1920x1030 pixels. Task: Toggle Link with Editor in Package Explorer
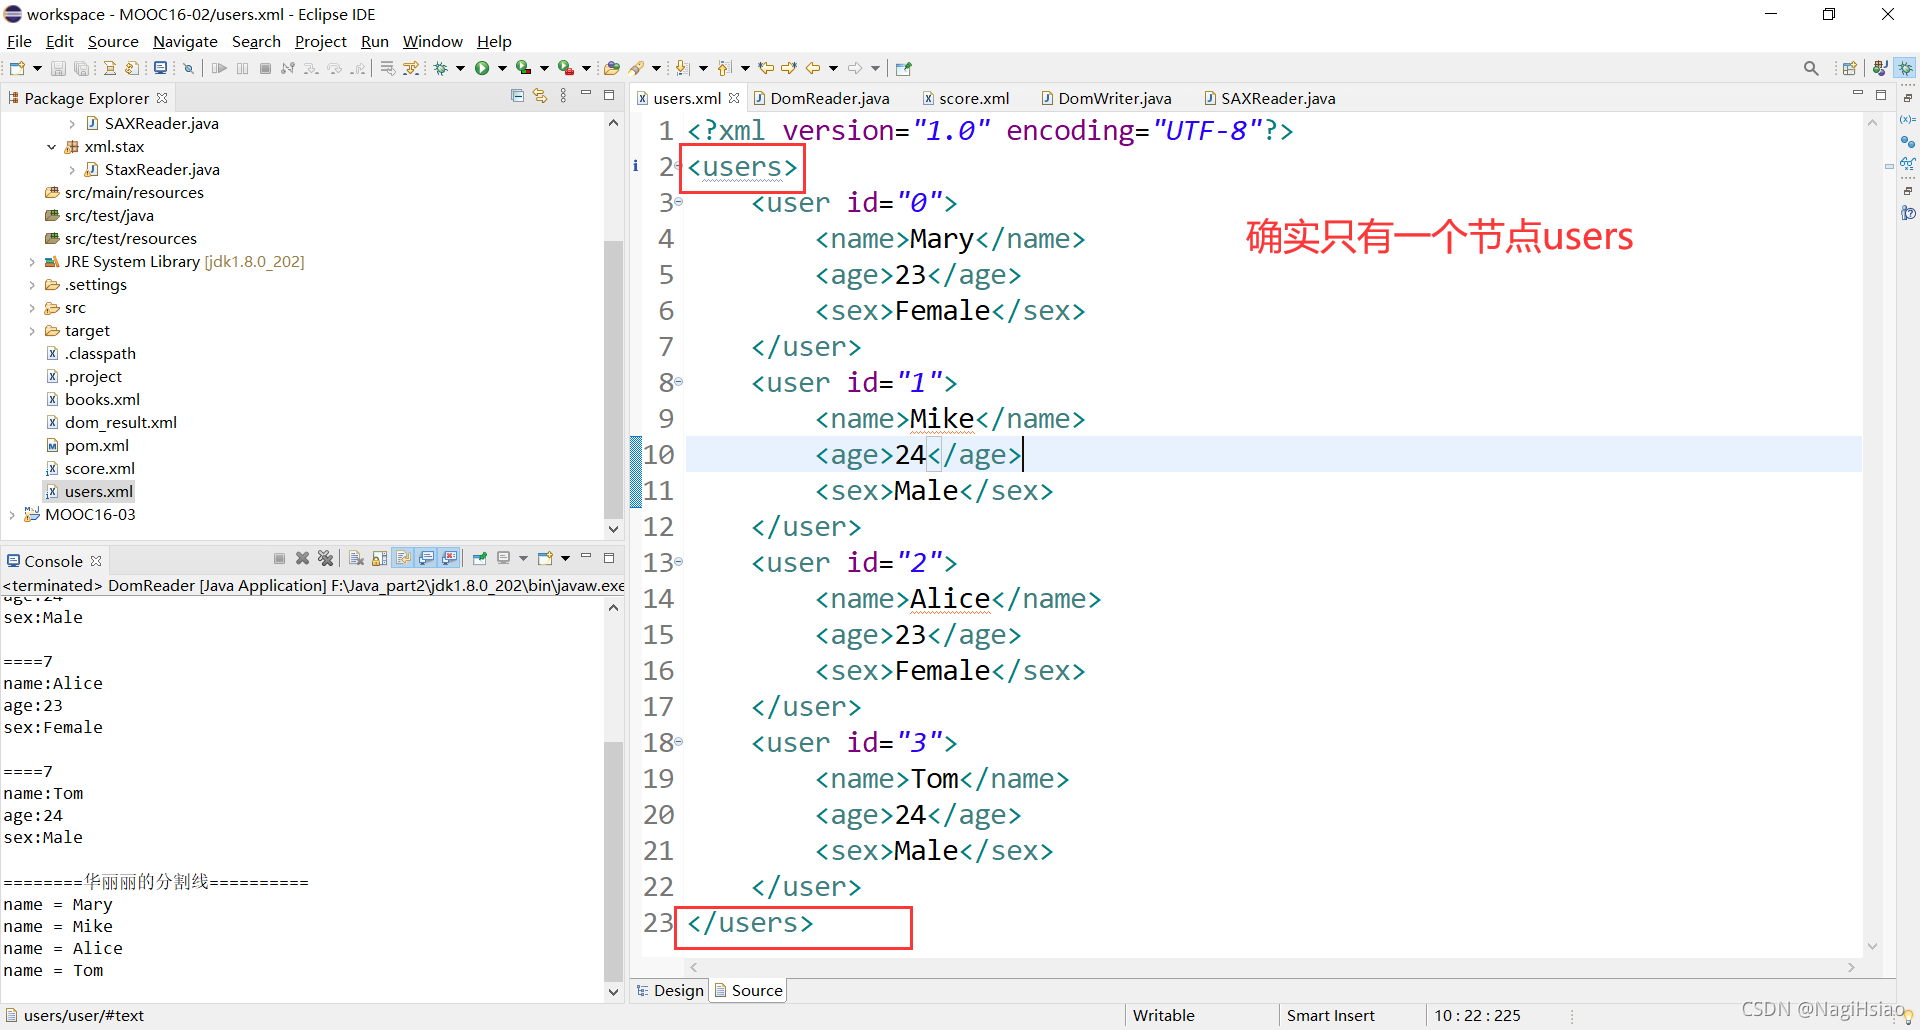click(540, 96)
